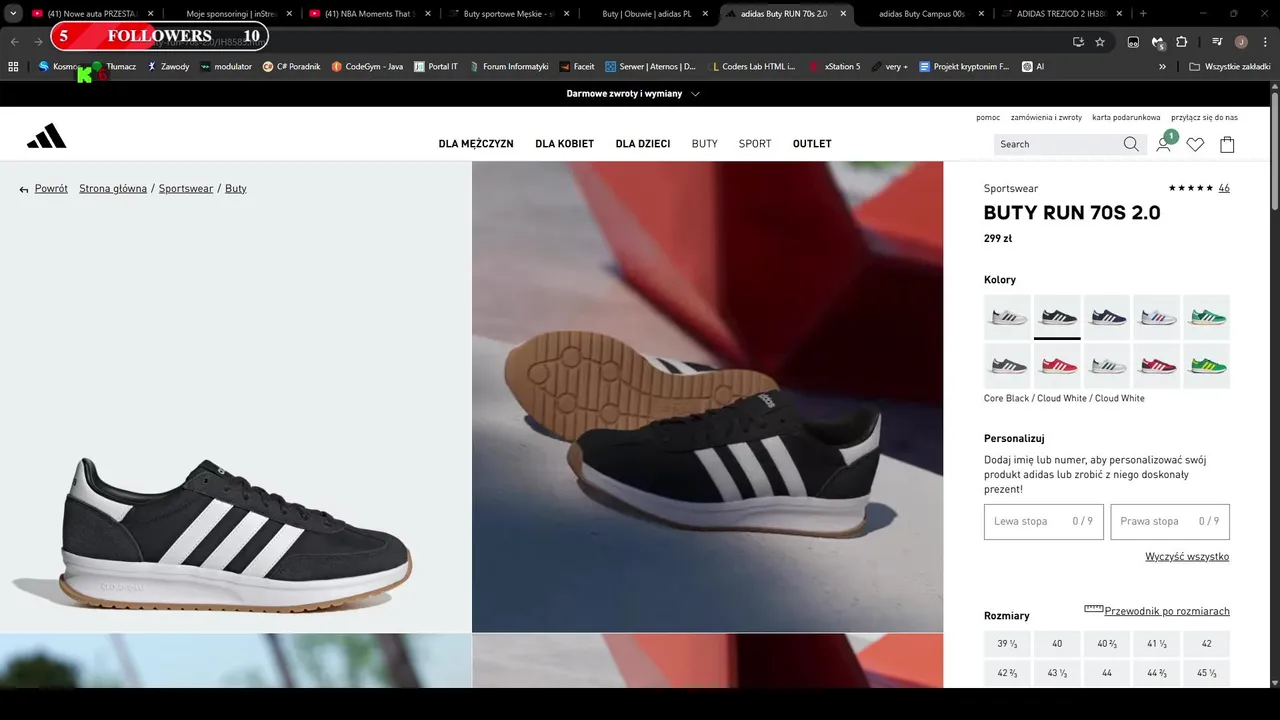The image size is (1280, 720).
Task: Open the OUTLET menu
Action: click(x=812, y=144)
